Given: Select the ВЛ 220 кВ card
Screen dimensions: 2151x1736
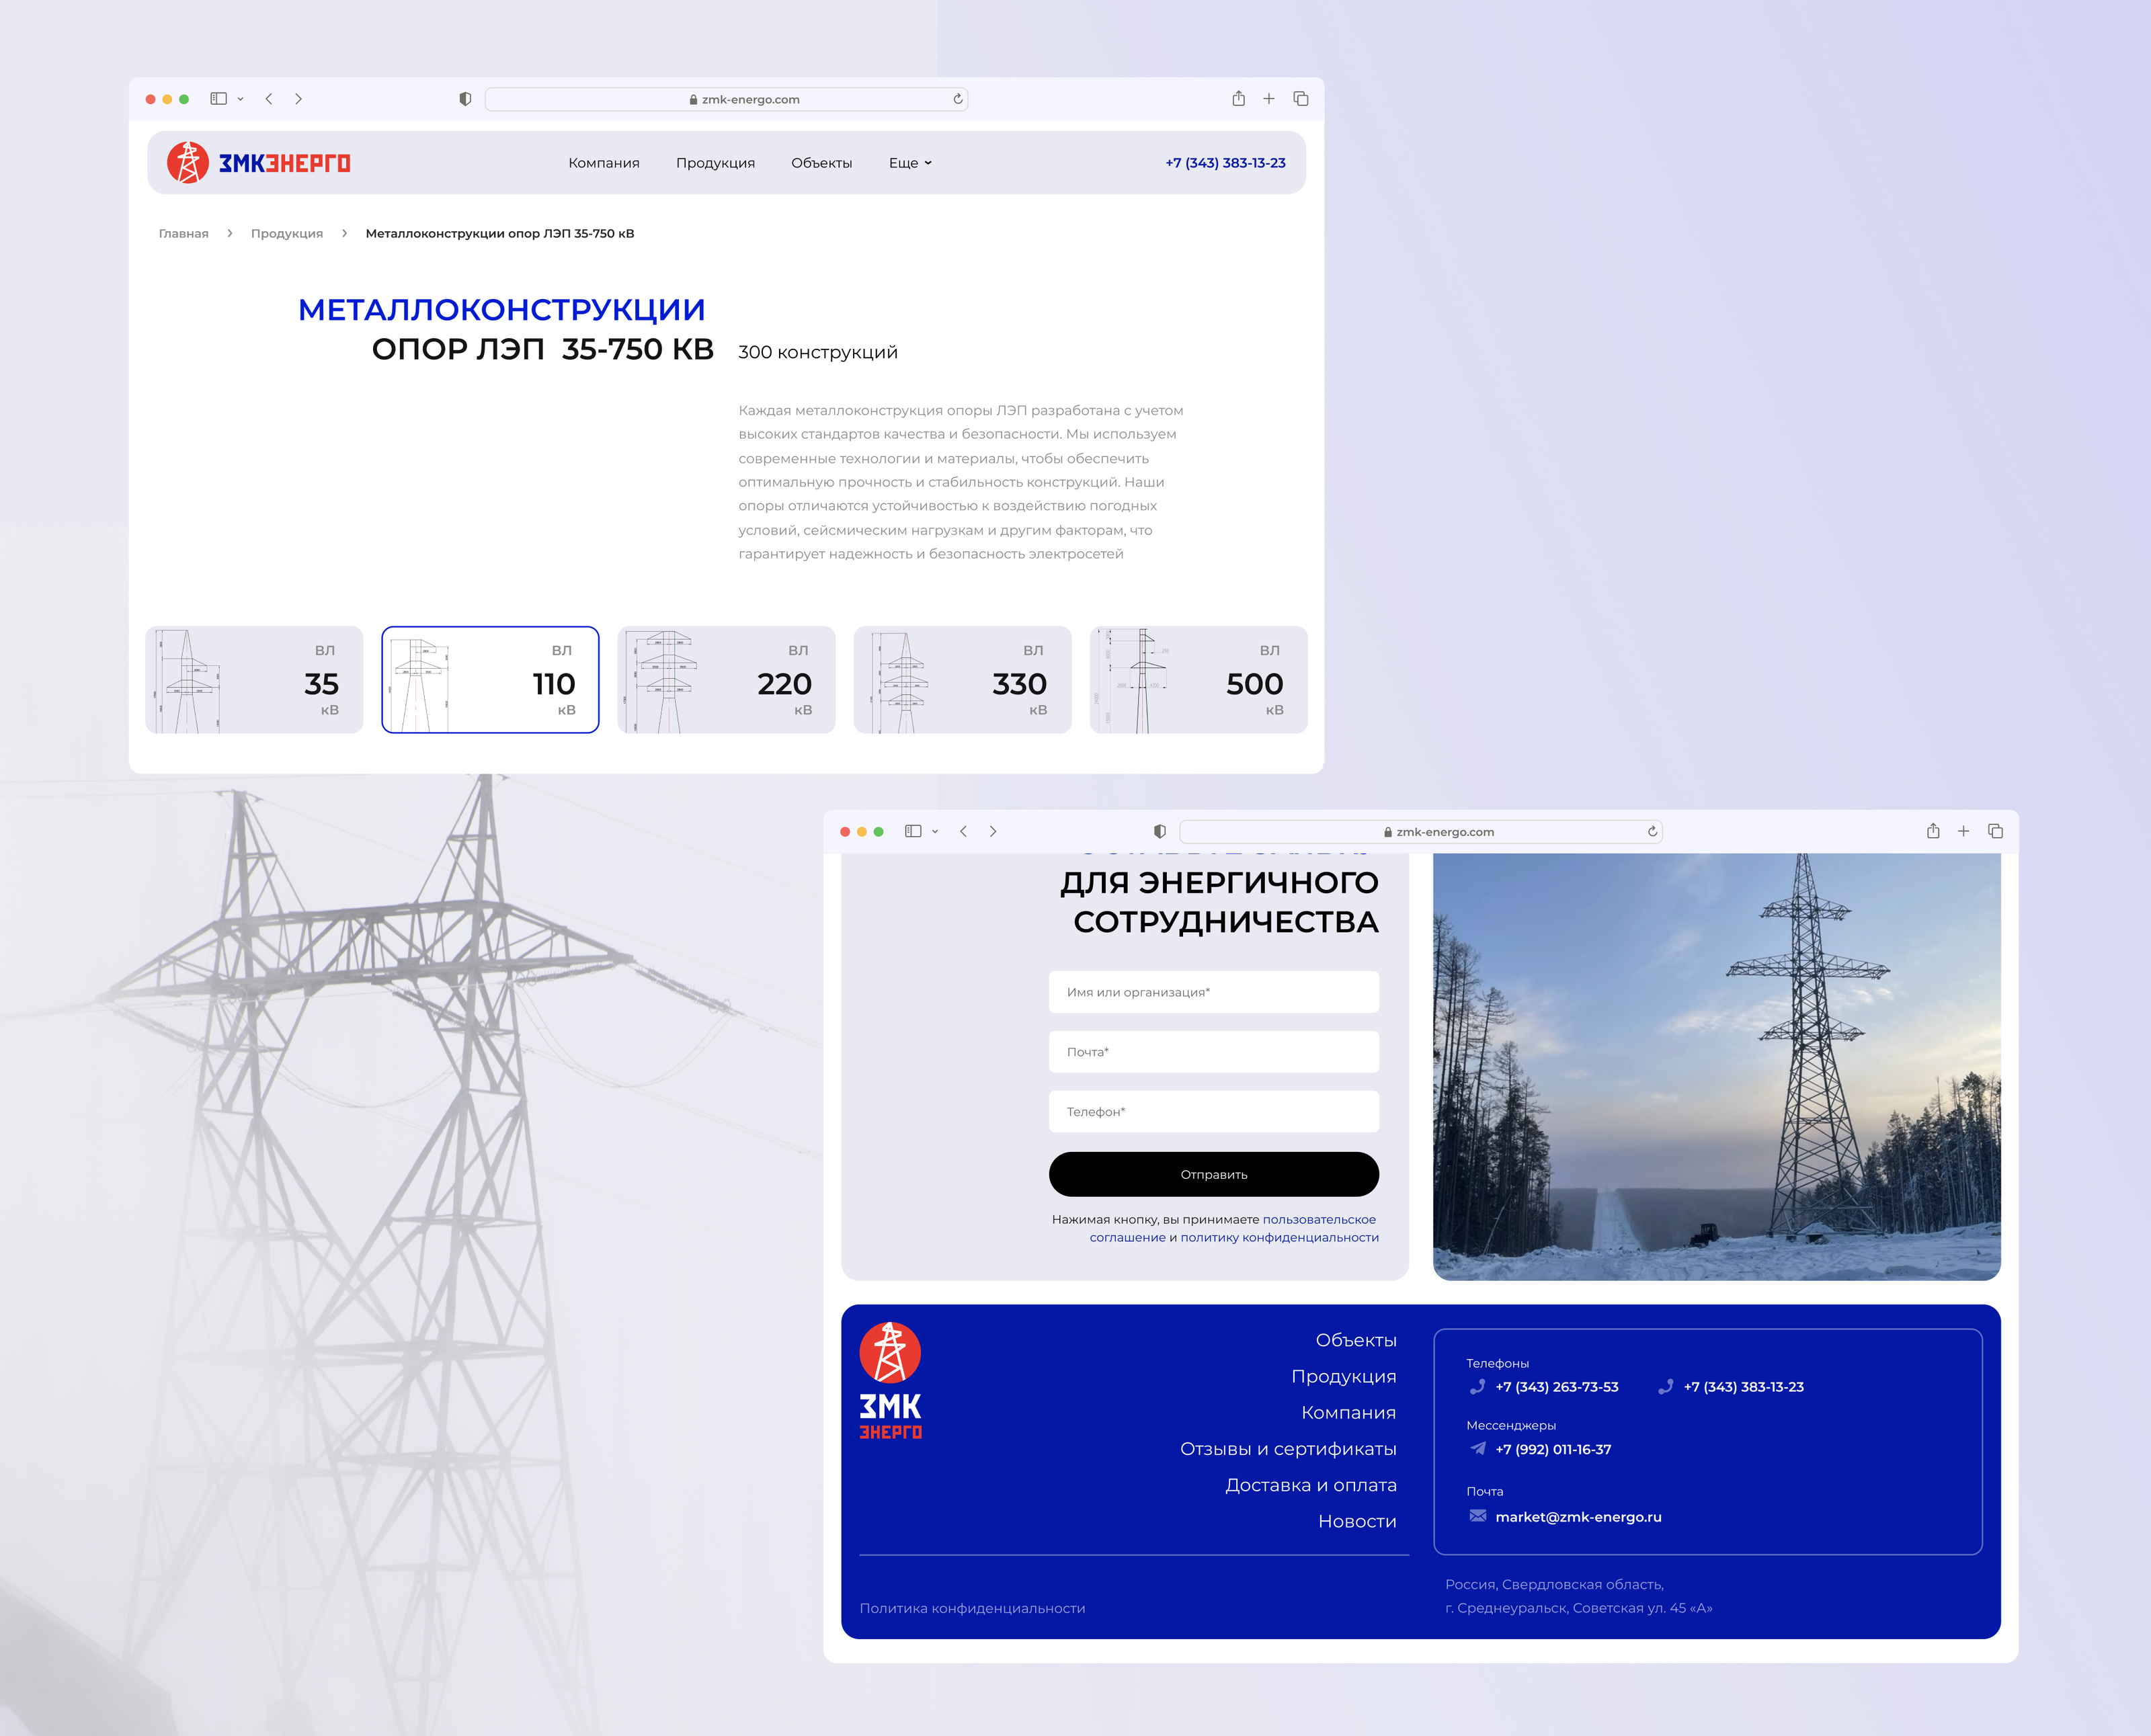Looking at the screenshot, I should pyautogui.click(x=726, y=680).
